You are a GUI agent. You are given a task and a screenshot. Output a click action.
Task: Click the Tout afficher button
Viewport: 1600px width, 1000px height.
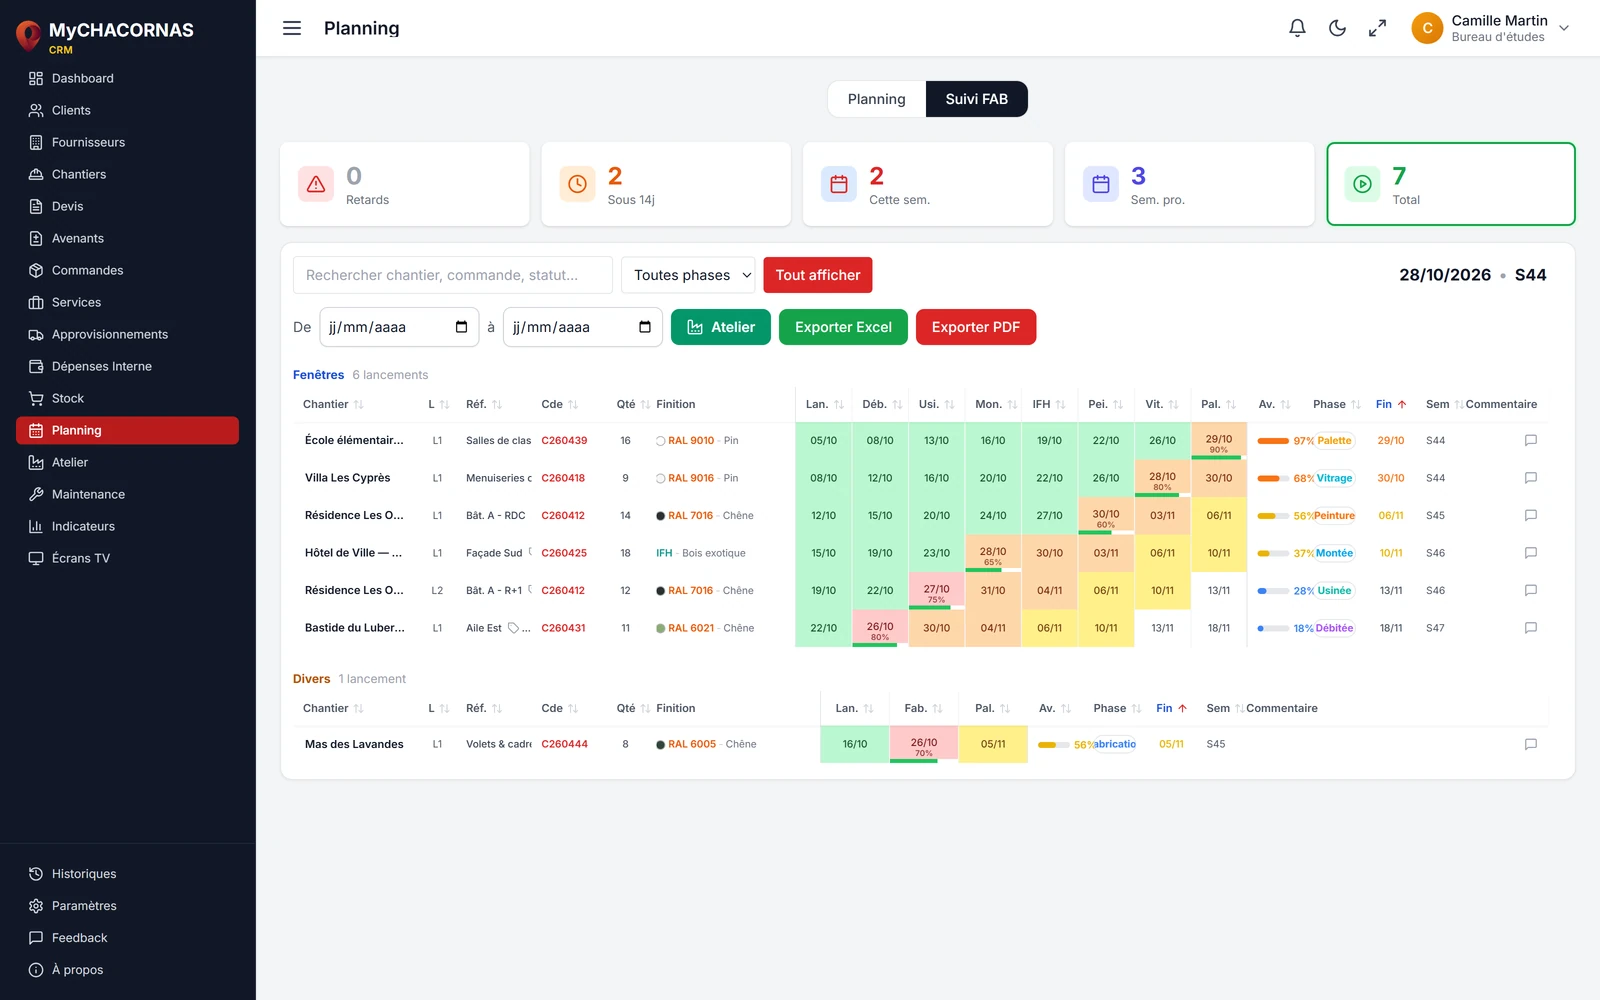point(818,275)
